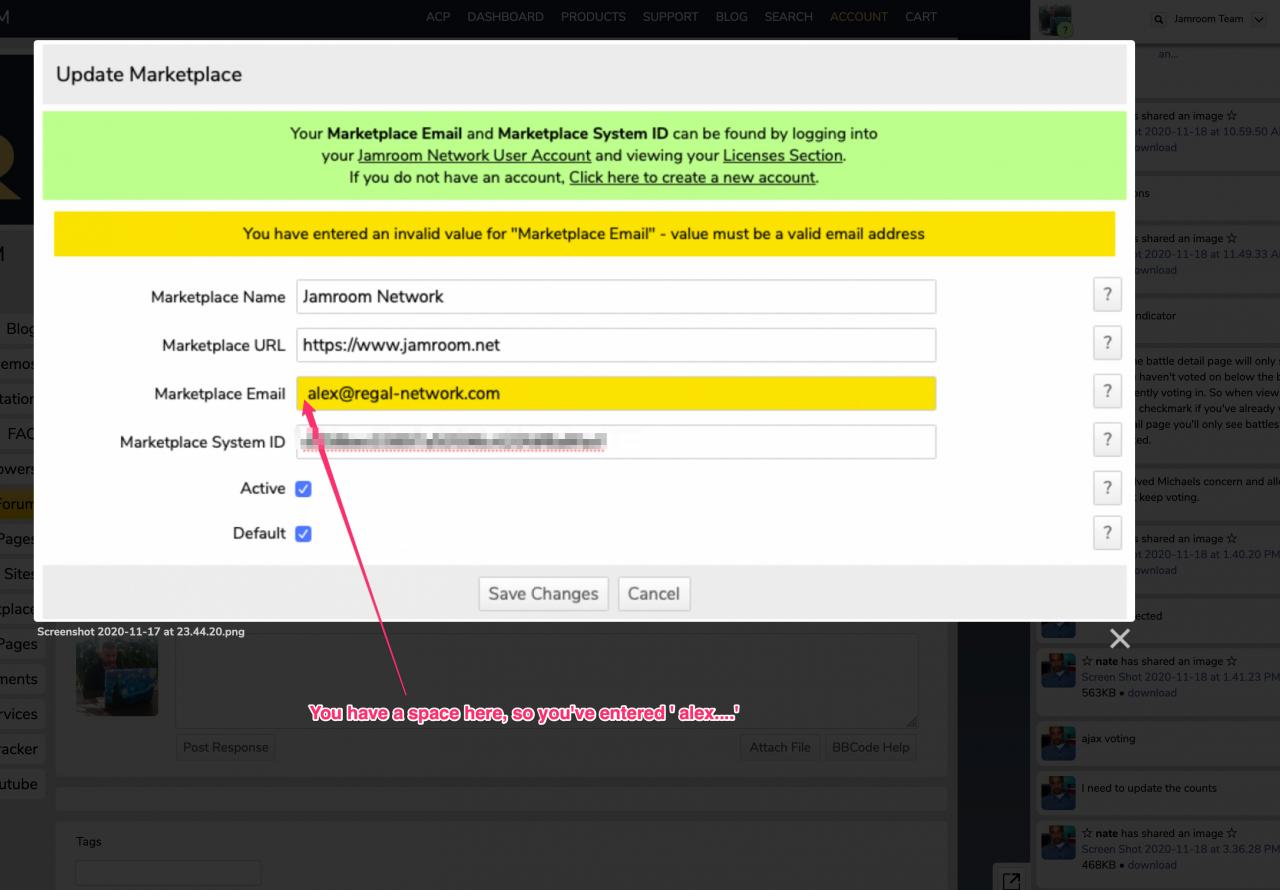The image size is (1280, 890).
Task: Click the Tags input box
Action: point(168,872)
